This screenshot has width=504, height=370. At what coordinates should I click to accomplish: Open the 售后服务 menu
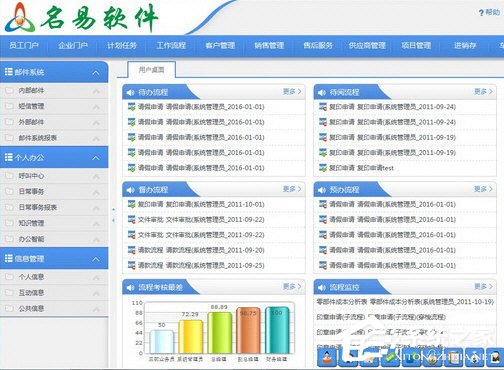[318, 45]
